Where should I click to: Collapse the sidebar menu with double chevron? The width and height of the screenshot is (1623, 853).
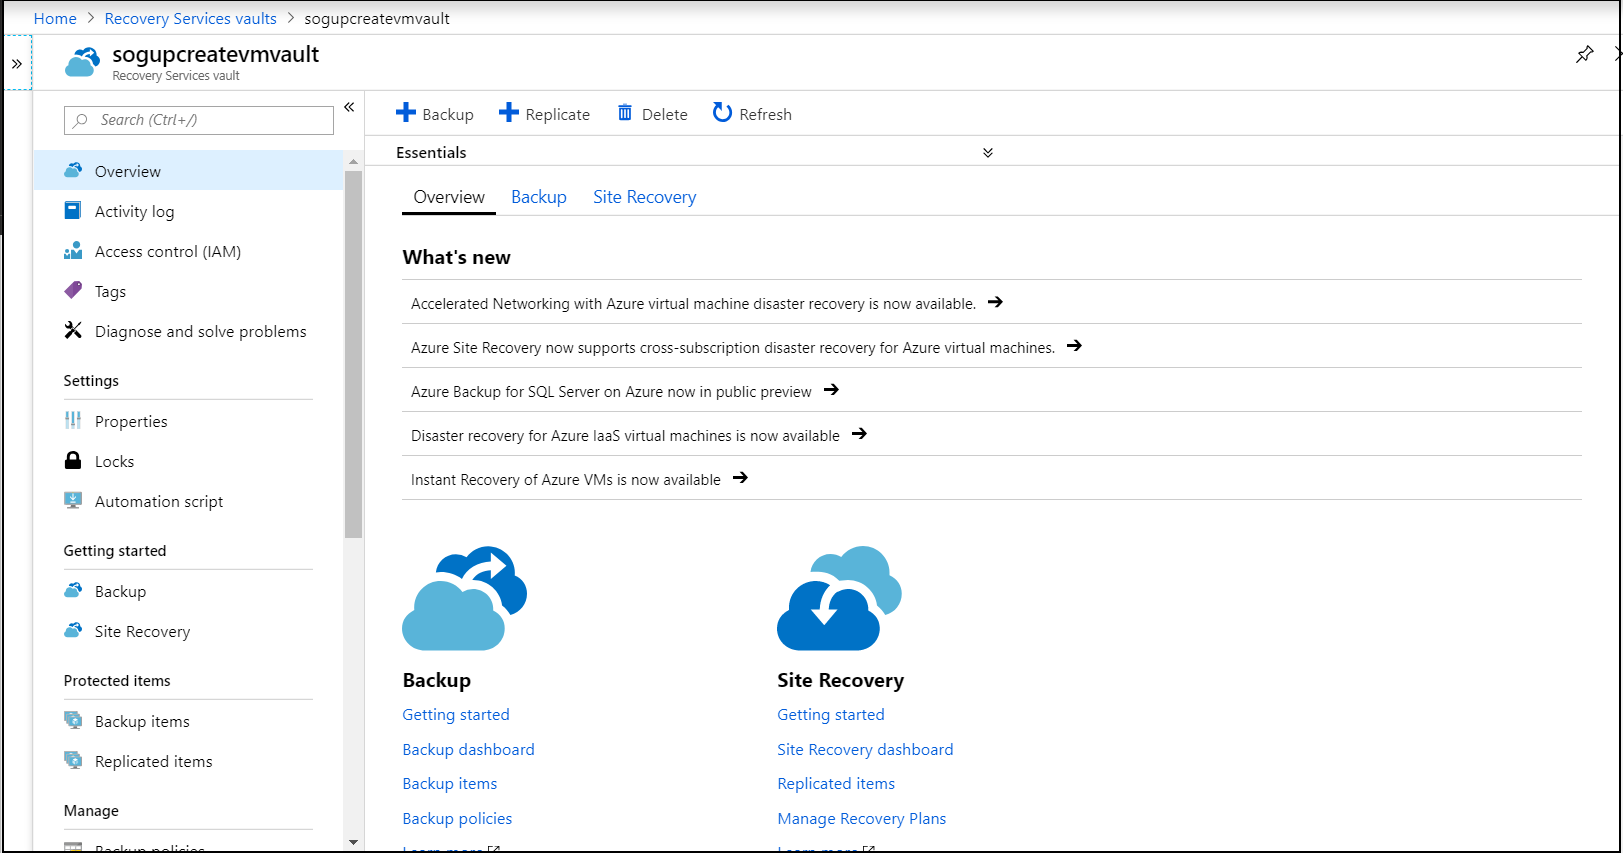click(349, 107)
